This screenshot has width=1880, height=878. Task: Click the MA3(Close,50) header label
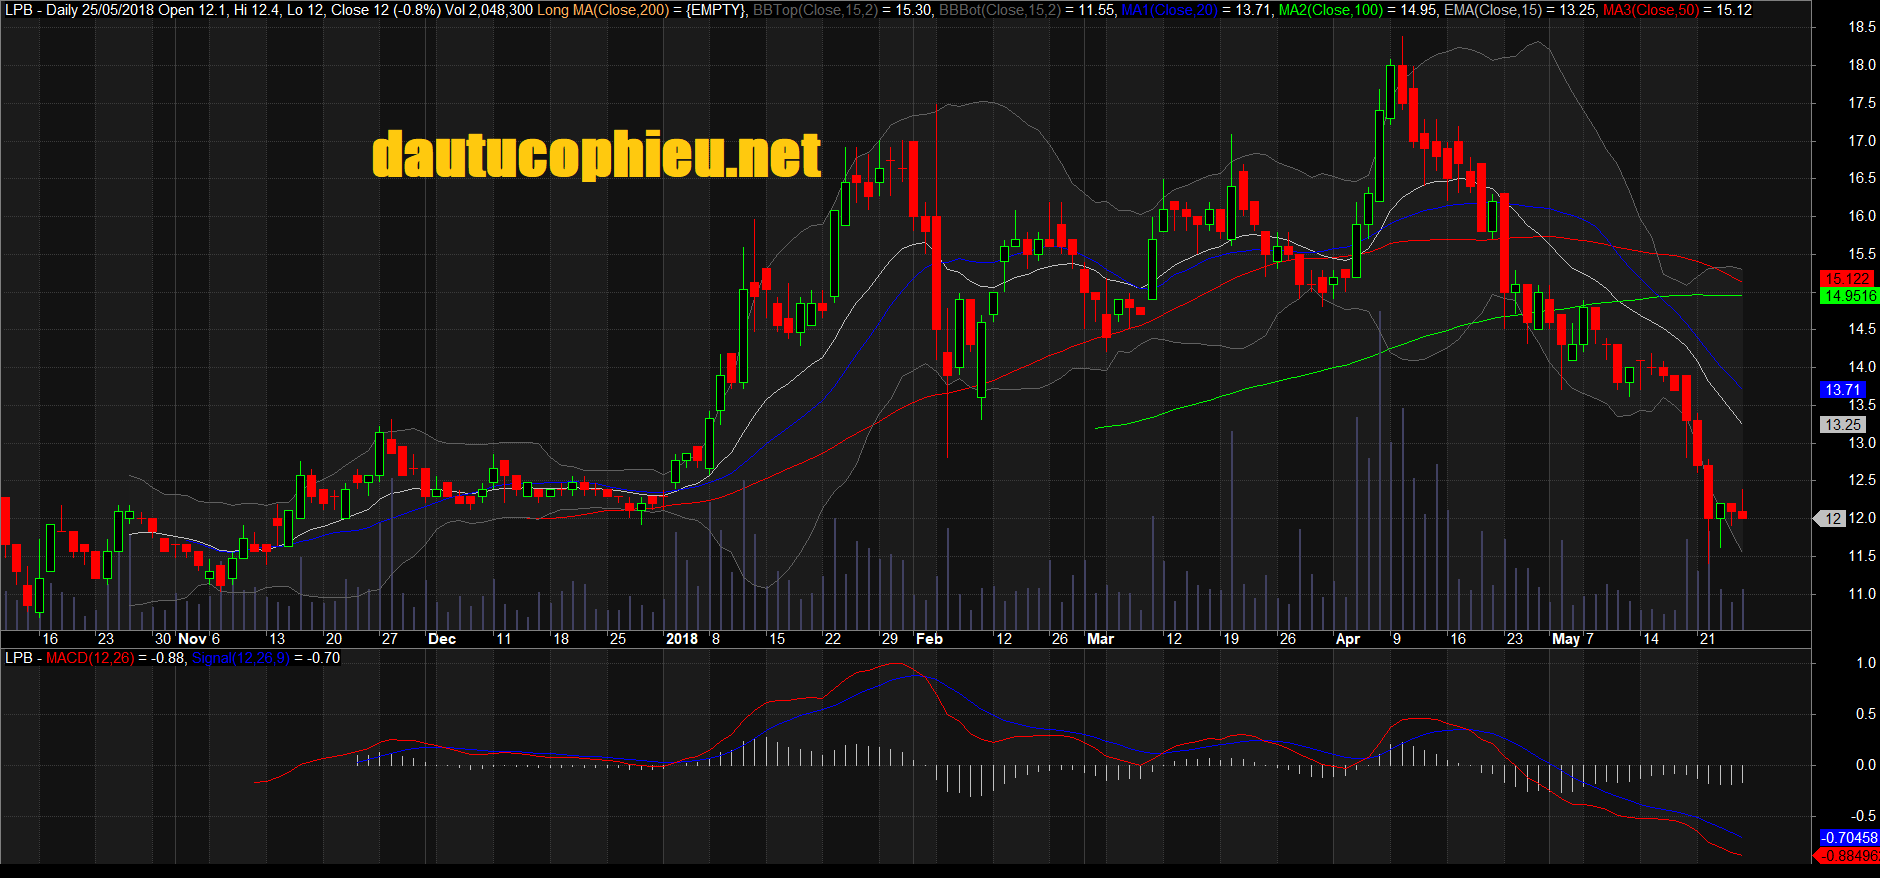click(1650, 10)
